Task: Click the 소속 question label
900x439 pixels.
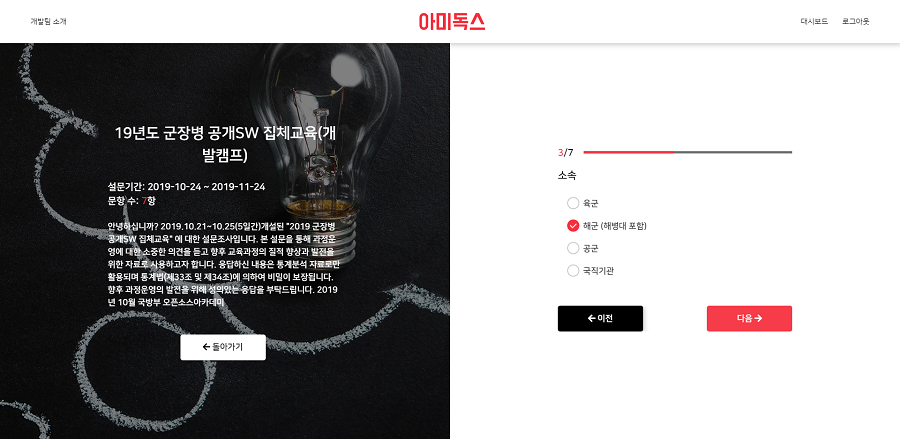Action: [x=567, y=176]
